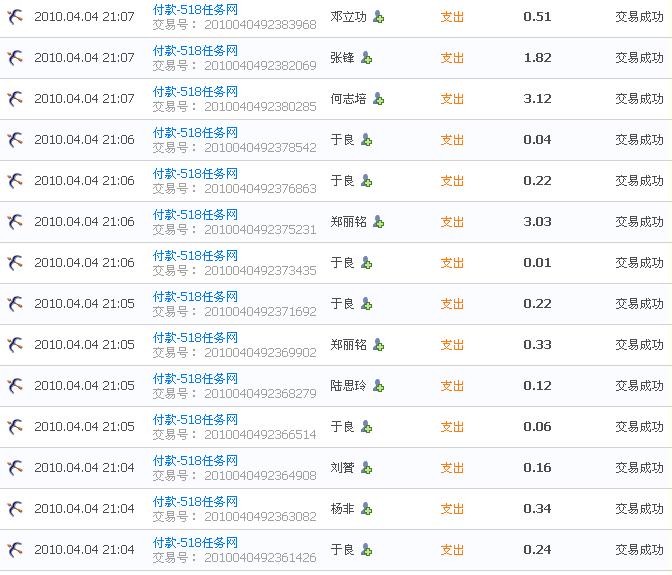Image resolution: width=672 pixels, height=575 pixels.
Task: Click add-contact icon next to 杨非
Action: pyautogui.click(x=366, y=509)
